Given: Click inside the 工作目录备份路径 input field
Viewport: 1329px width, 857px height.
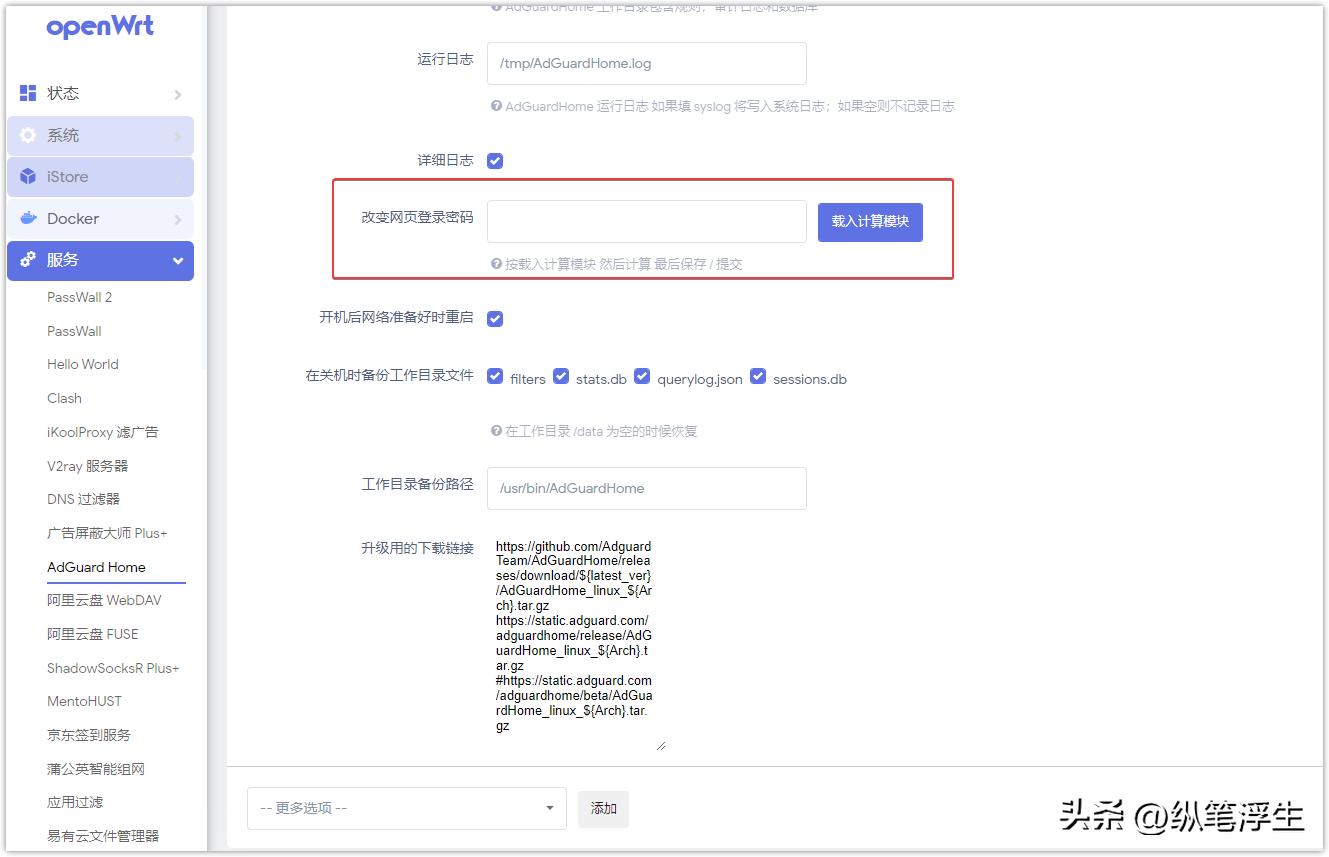Looking at the screenshot, I should tap(646, 488).
